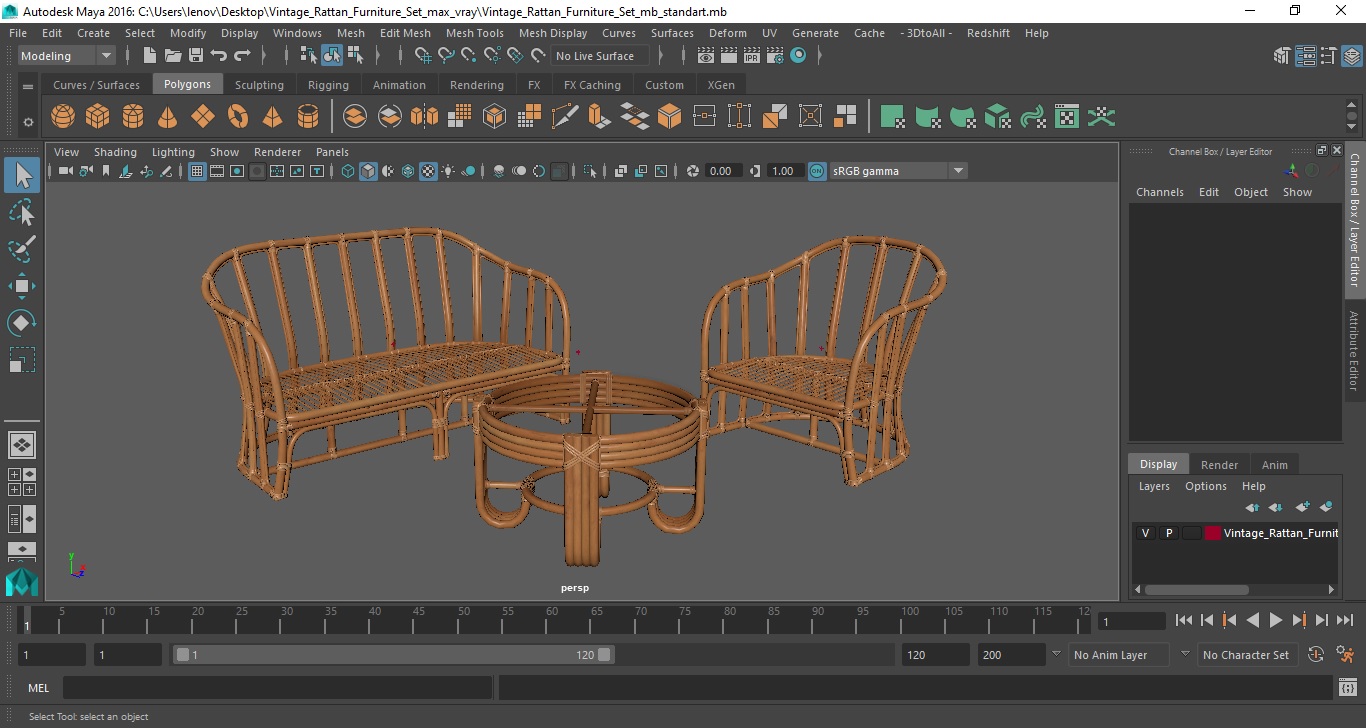
Task: Open the Mesh Tools menu
Action: [474, 33]
